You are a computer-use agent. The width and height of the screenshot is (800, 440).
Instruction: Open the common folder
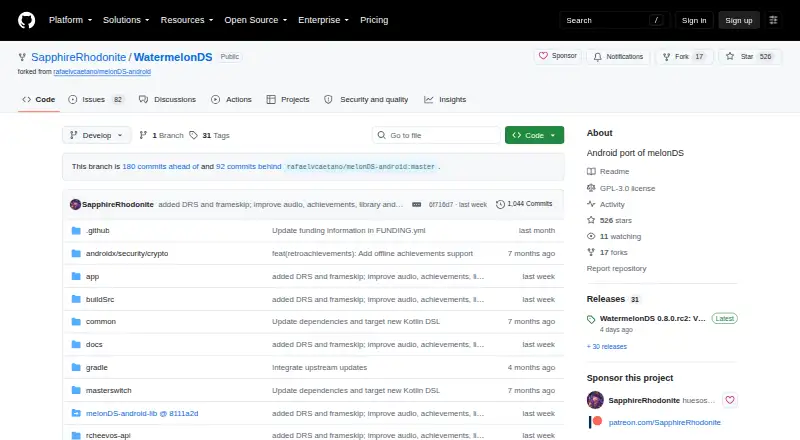(x=101, y=322)
